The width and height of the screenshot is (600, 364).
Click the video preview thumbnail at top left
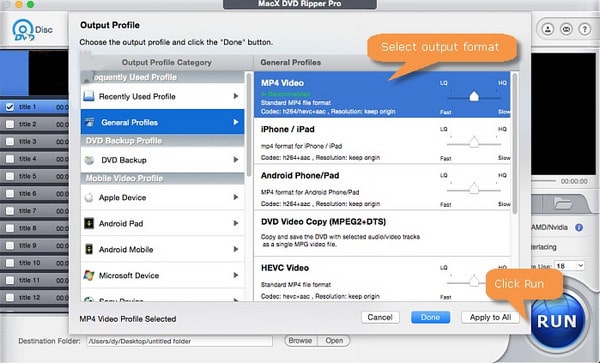pos(34,73)
